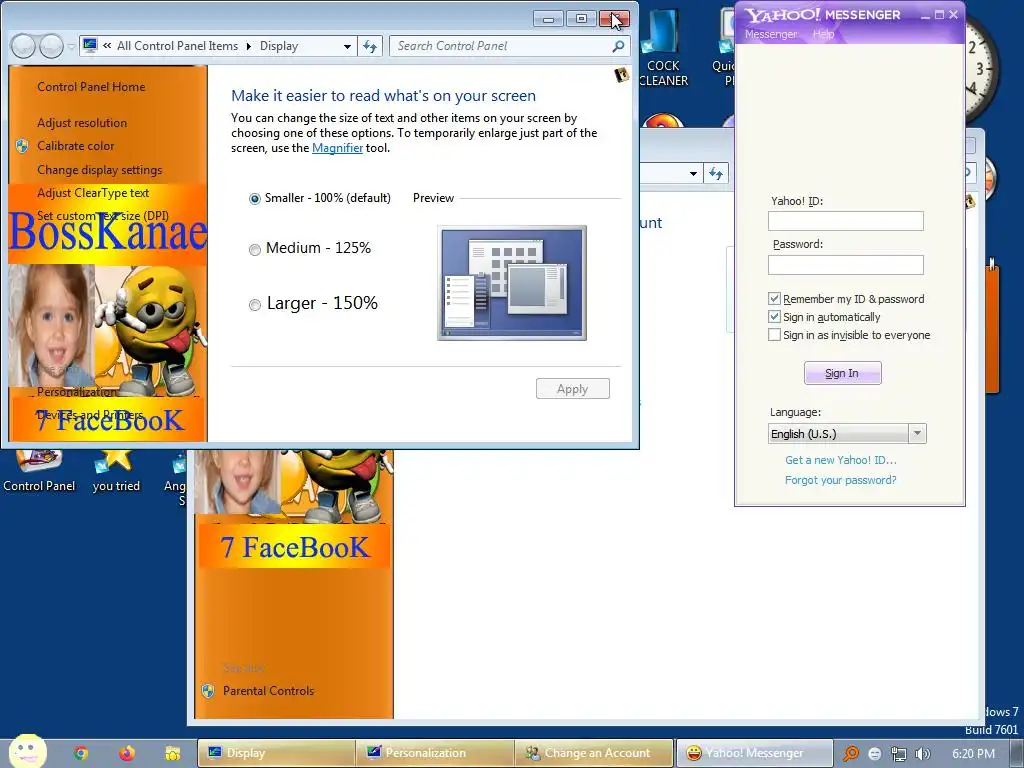The width and height of the screenshot is (1024, 768).
Task: Select the Smaller - 100% (default) radio button
Action: [x=255, y=199]
